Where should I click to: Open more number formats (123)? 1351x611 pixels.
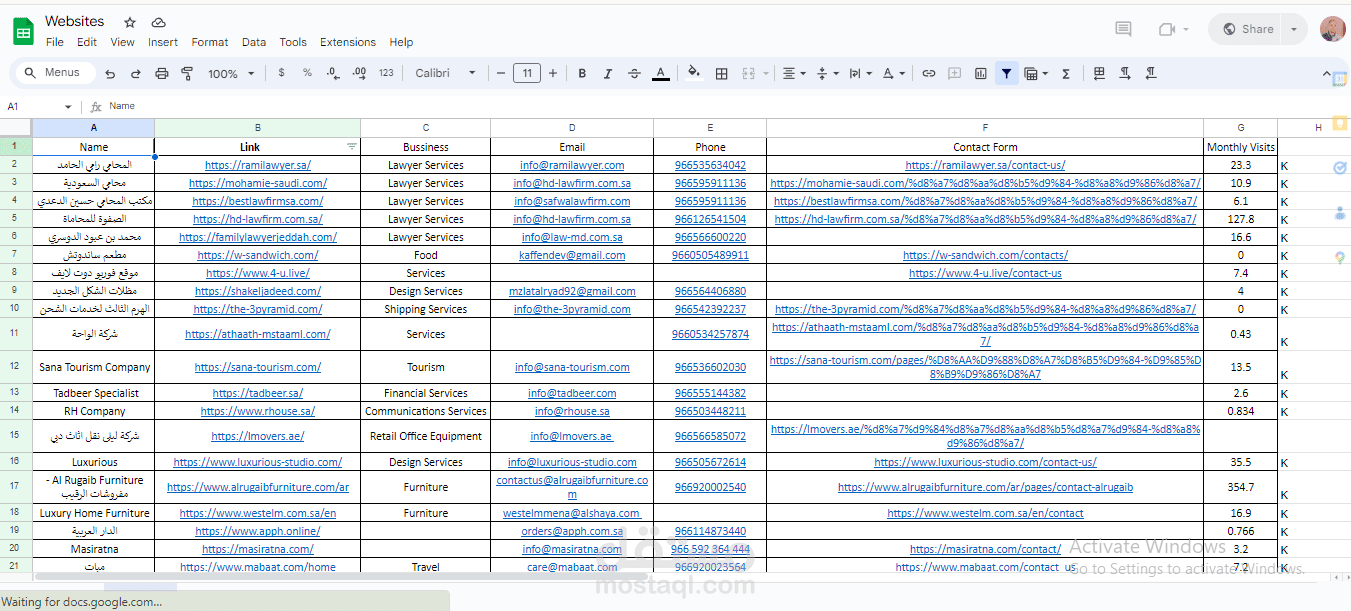pos(386,73)
